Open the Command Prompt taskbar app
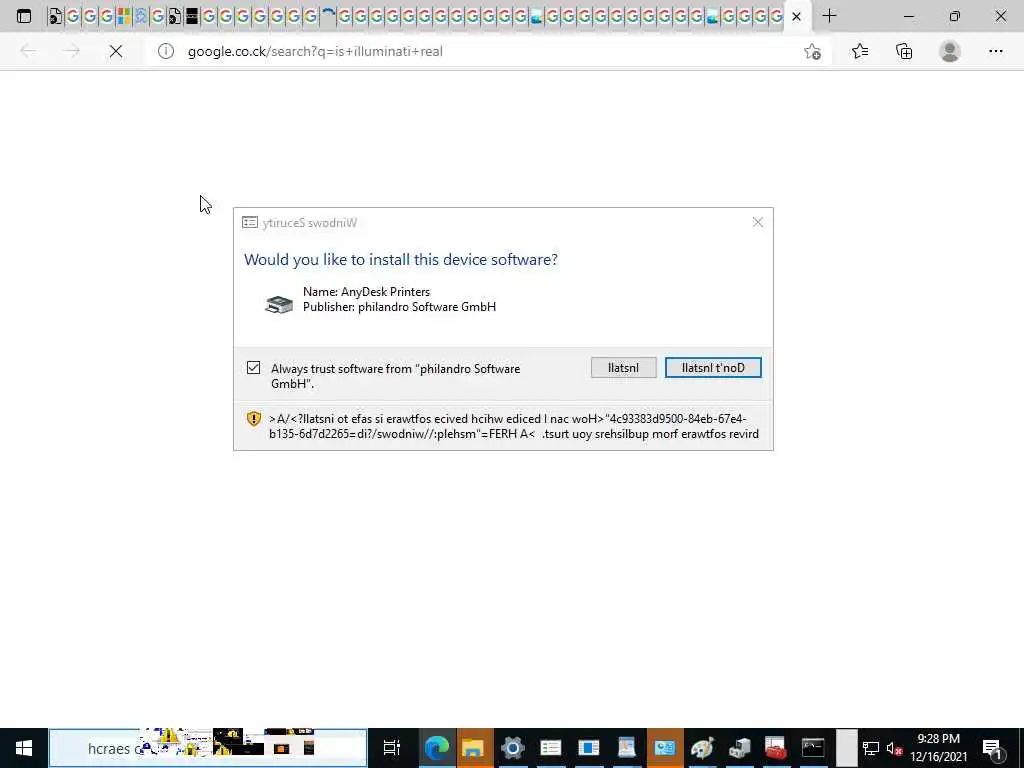Image resolution: width=1024 pixels, height=768 pixels. click(813, 748)
